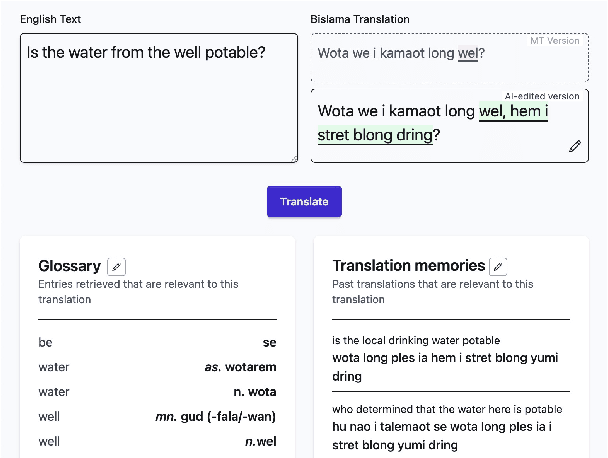This screenshot has height=458, width=608.
Task: Select glossary entry "water n. wota"
Action: [157, 392]
